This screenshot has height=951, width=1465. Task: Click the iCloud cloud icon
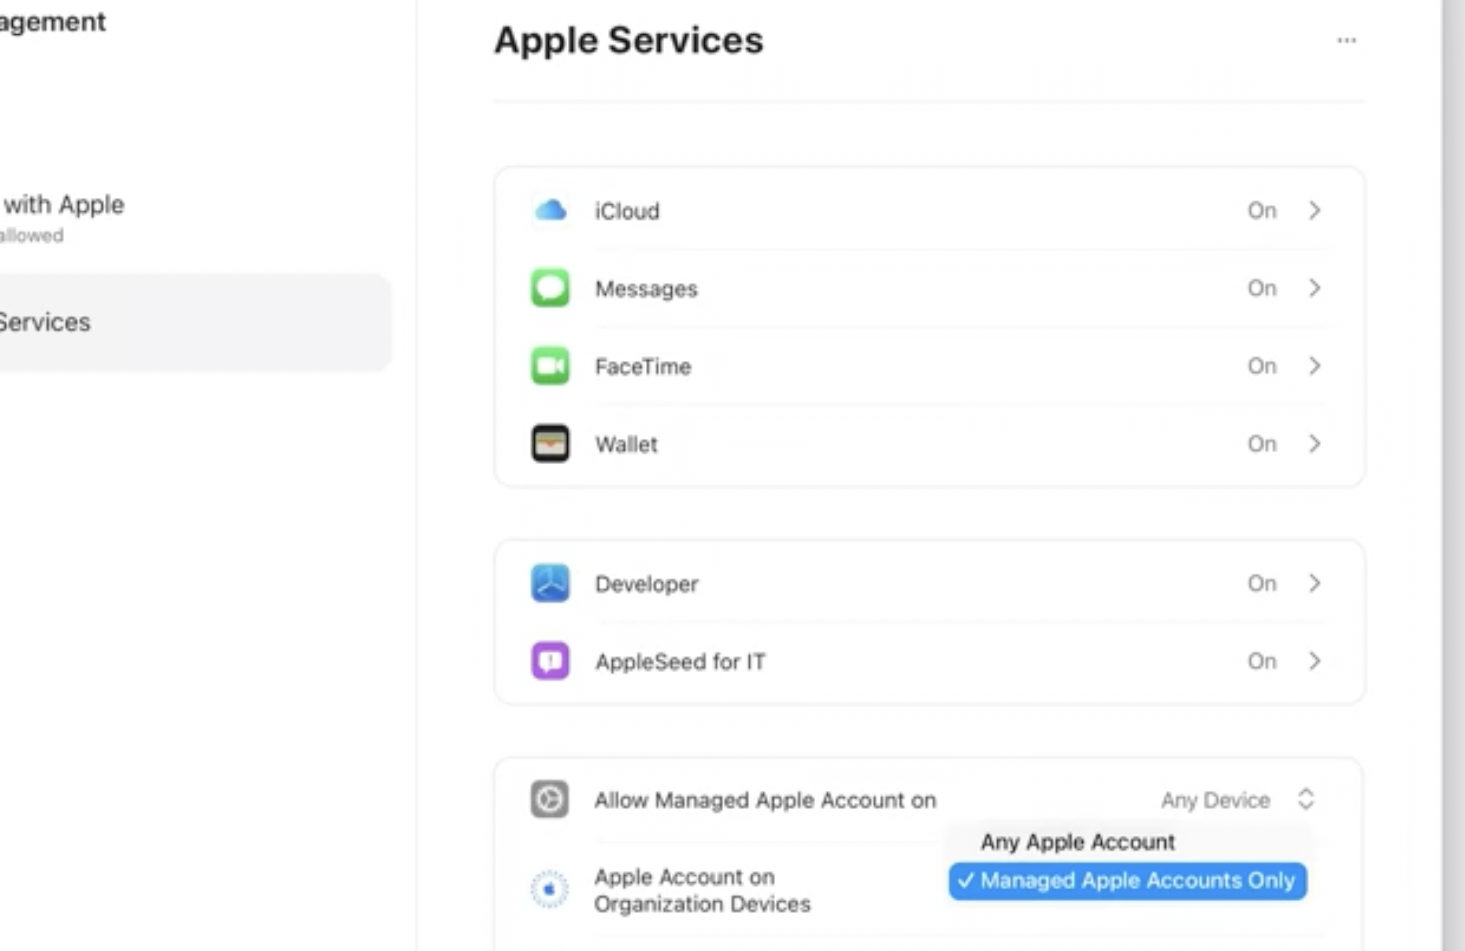coord(550,211)
